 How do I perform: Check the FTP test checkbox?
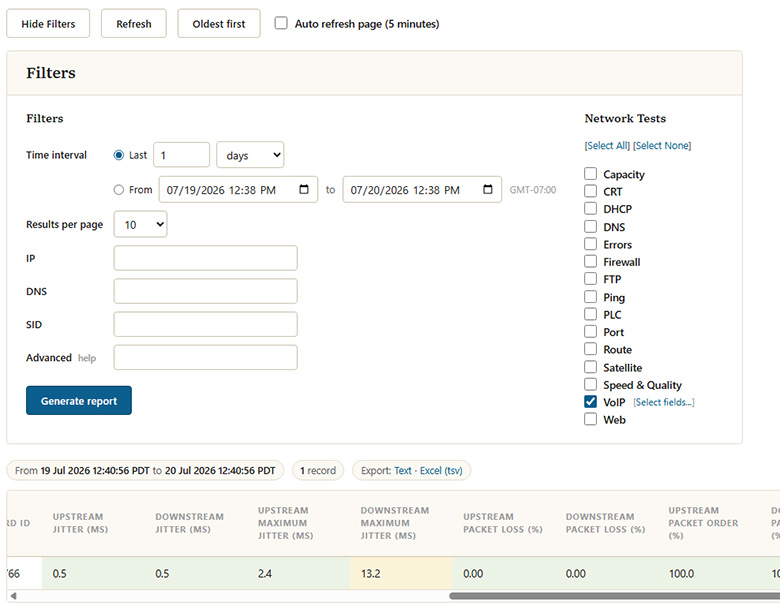pos(590,279)
